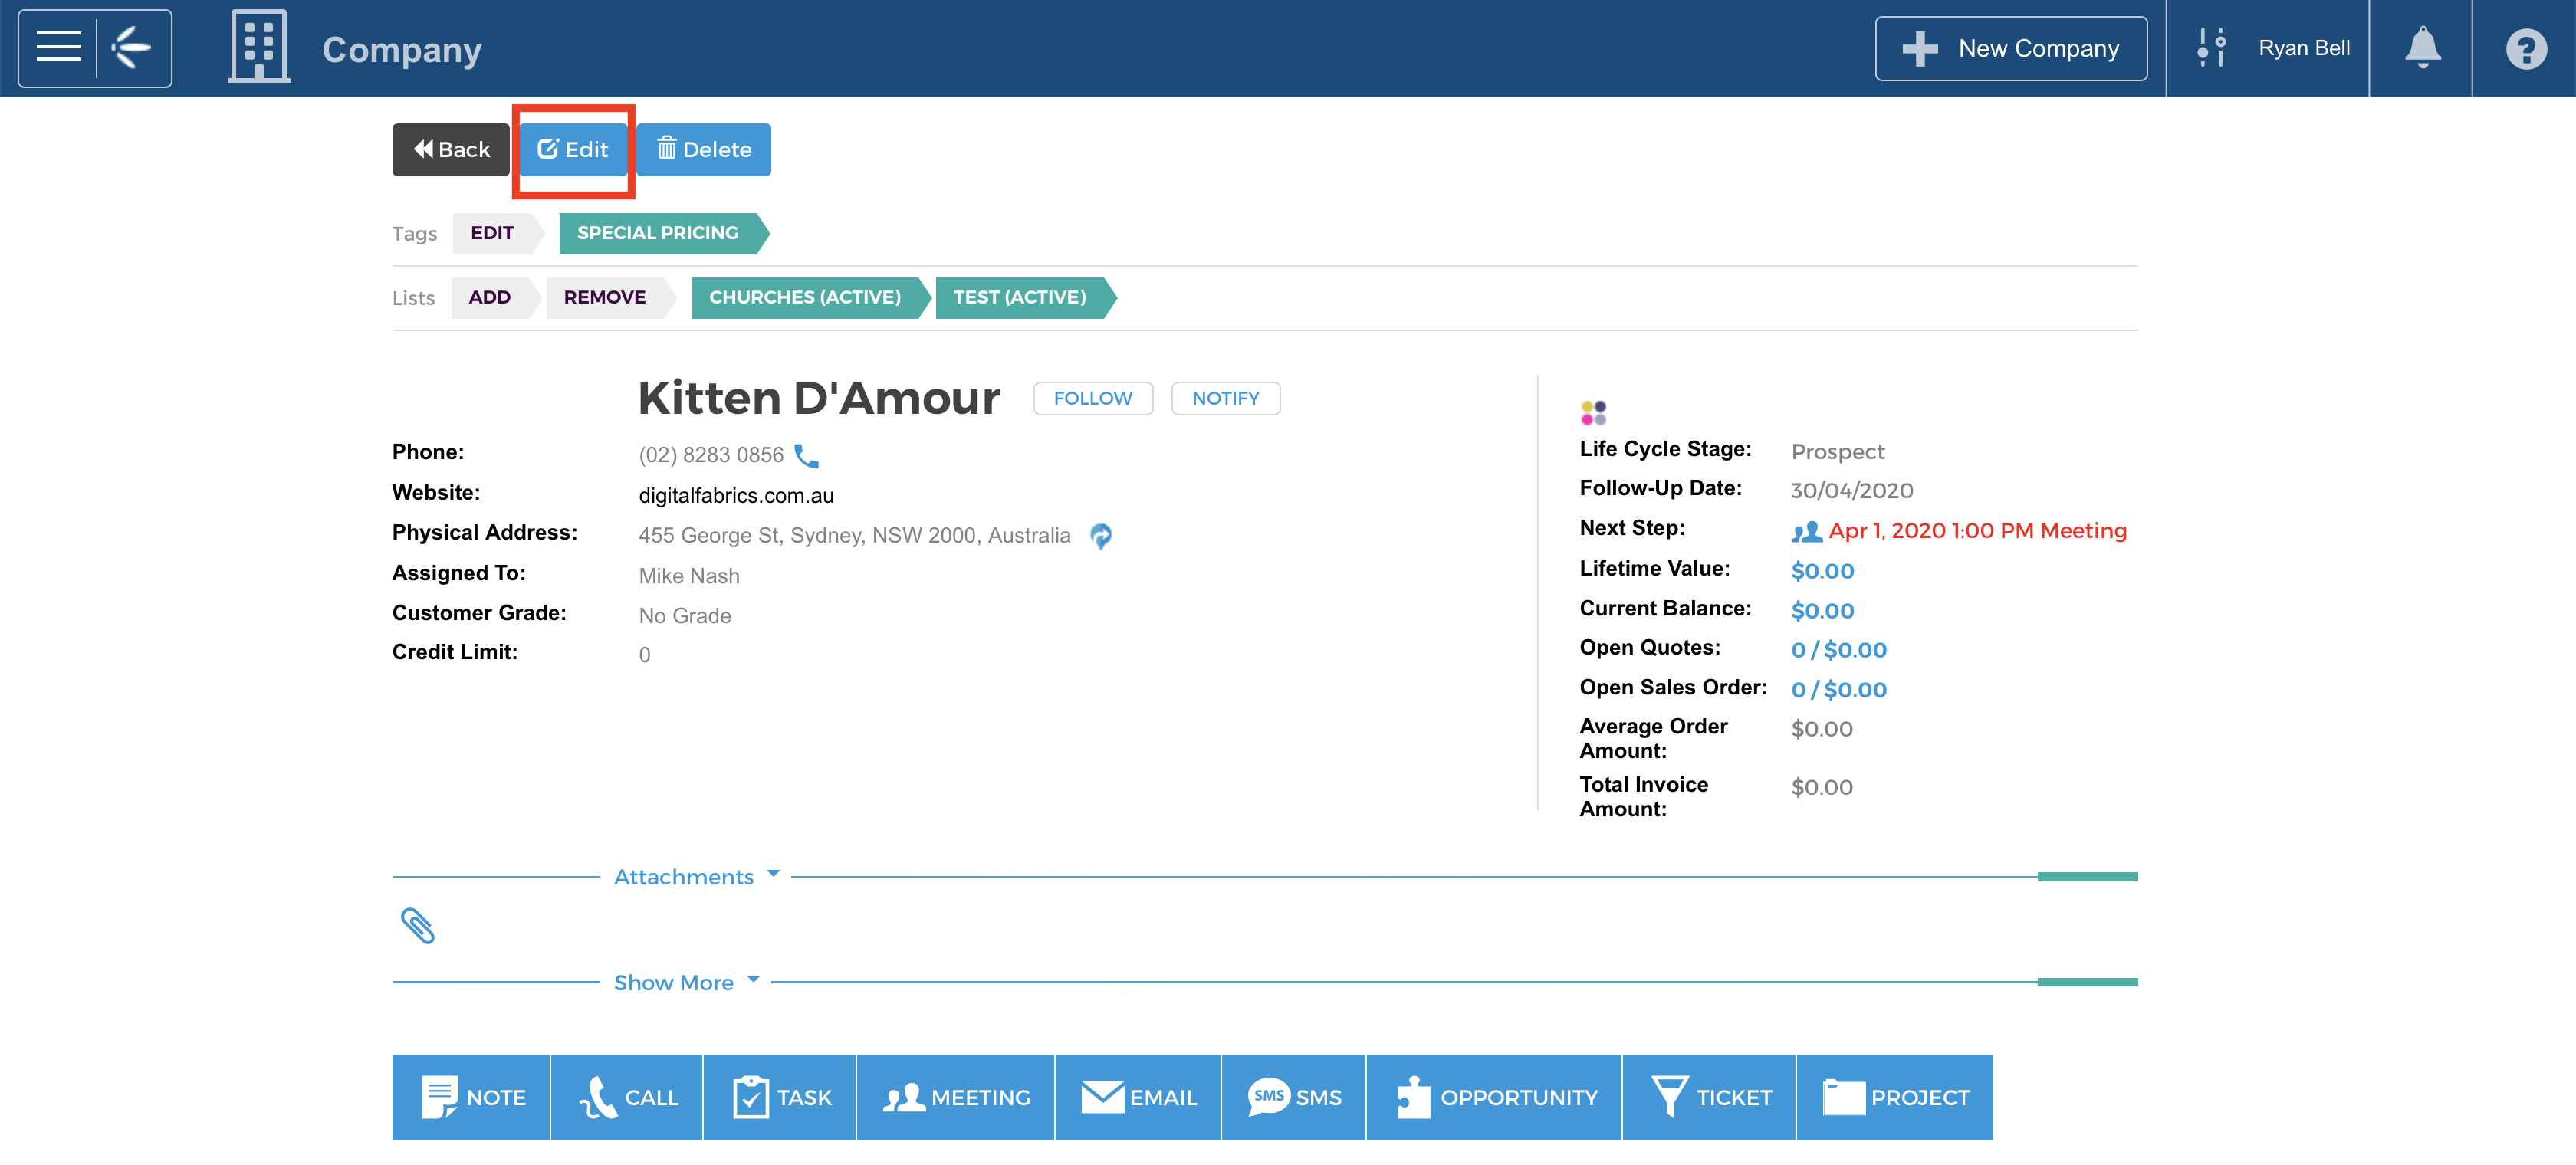Open the CHURCHES (ACTIVE) list
Screen dimensions: 2576x1165
point(811,298)
